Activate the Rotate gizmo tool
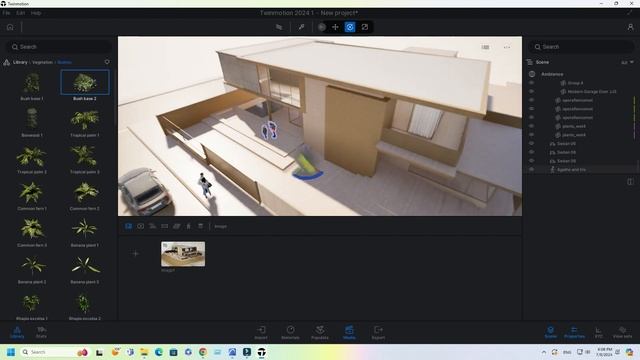Image resolution: width=640 pixels, height=360 pixels. (350, 27)
